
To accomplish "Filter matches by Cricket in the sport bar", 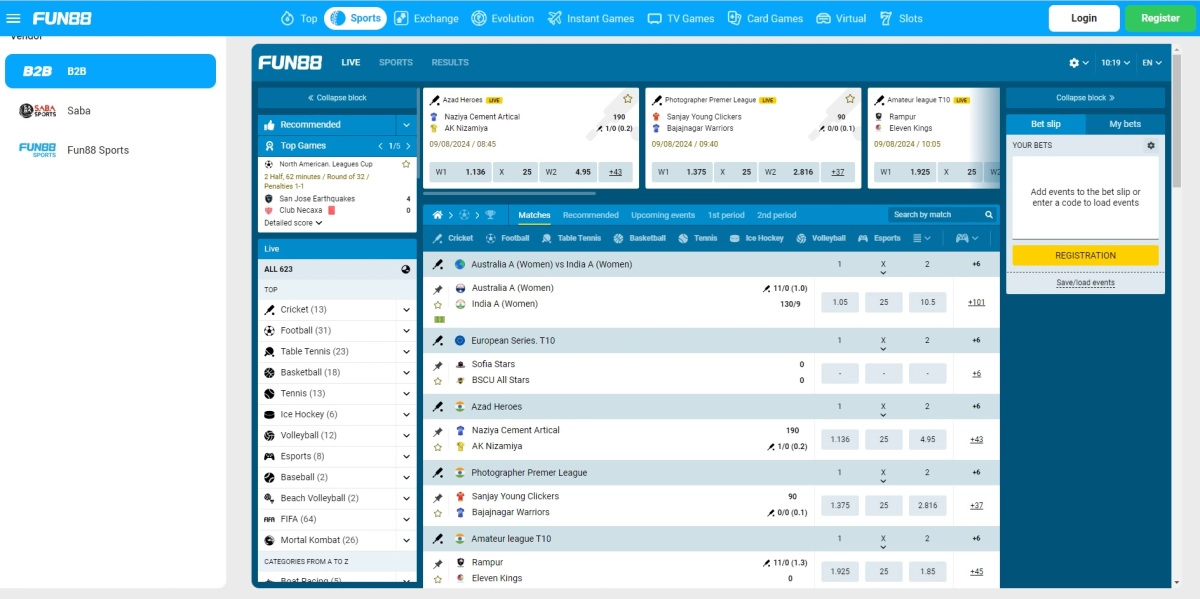I will (x=453, y=238).
